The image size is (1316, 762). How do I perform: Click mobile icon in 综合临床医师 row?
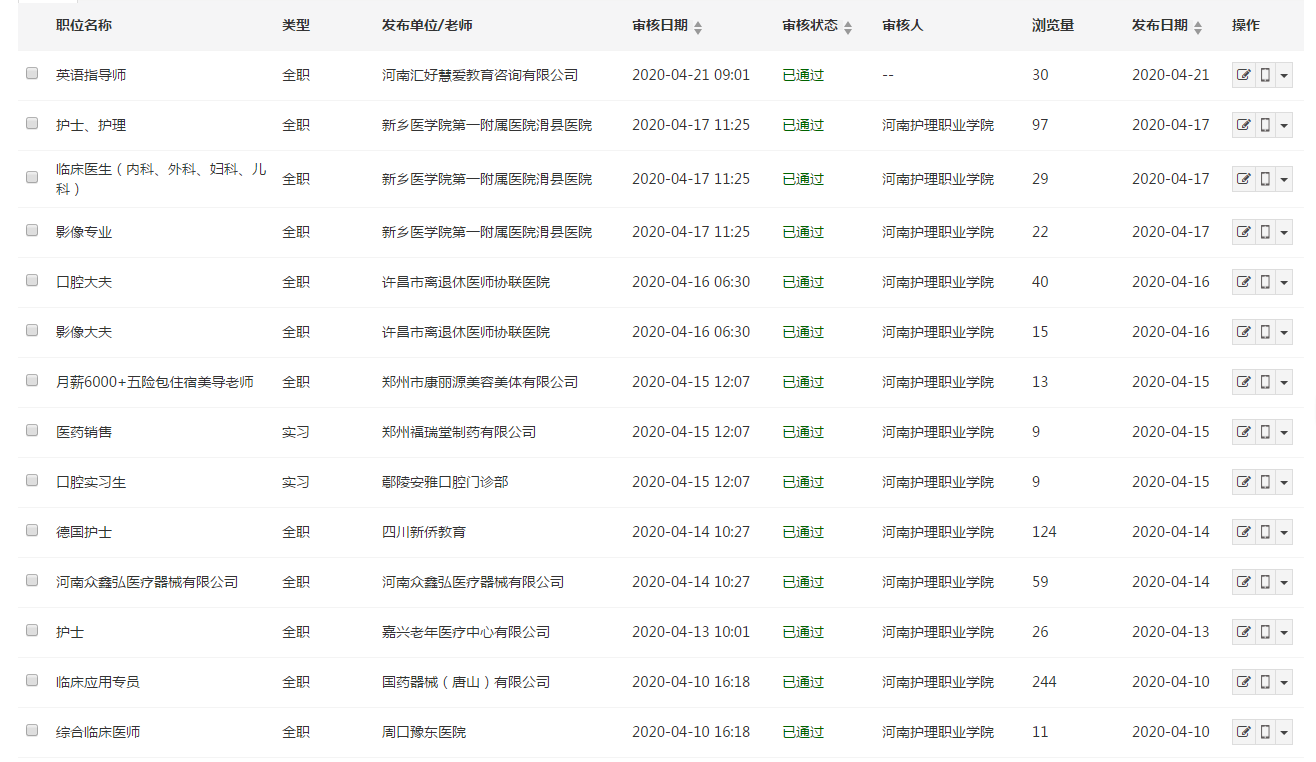[1264, 732]
